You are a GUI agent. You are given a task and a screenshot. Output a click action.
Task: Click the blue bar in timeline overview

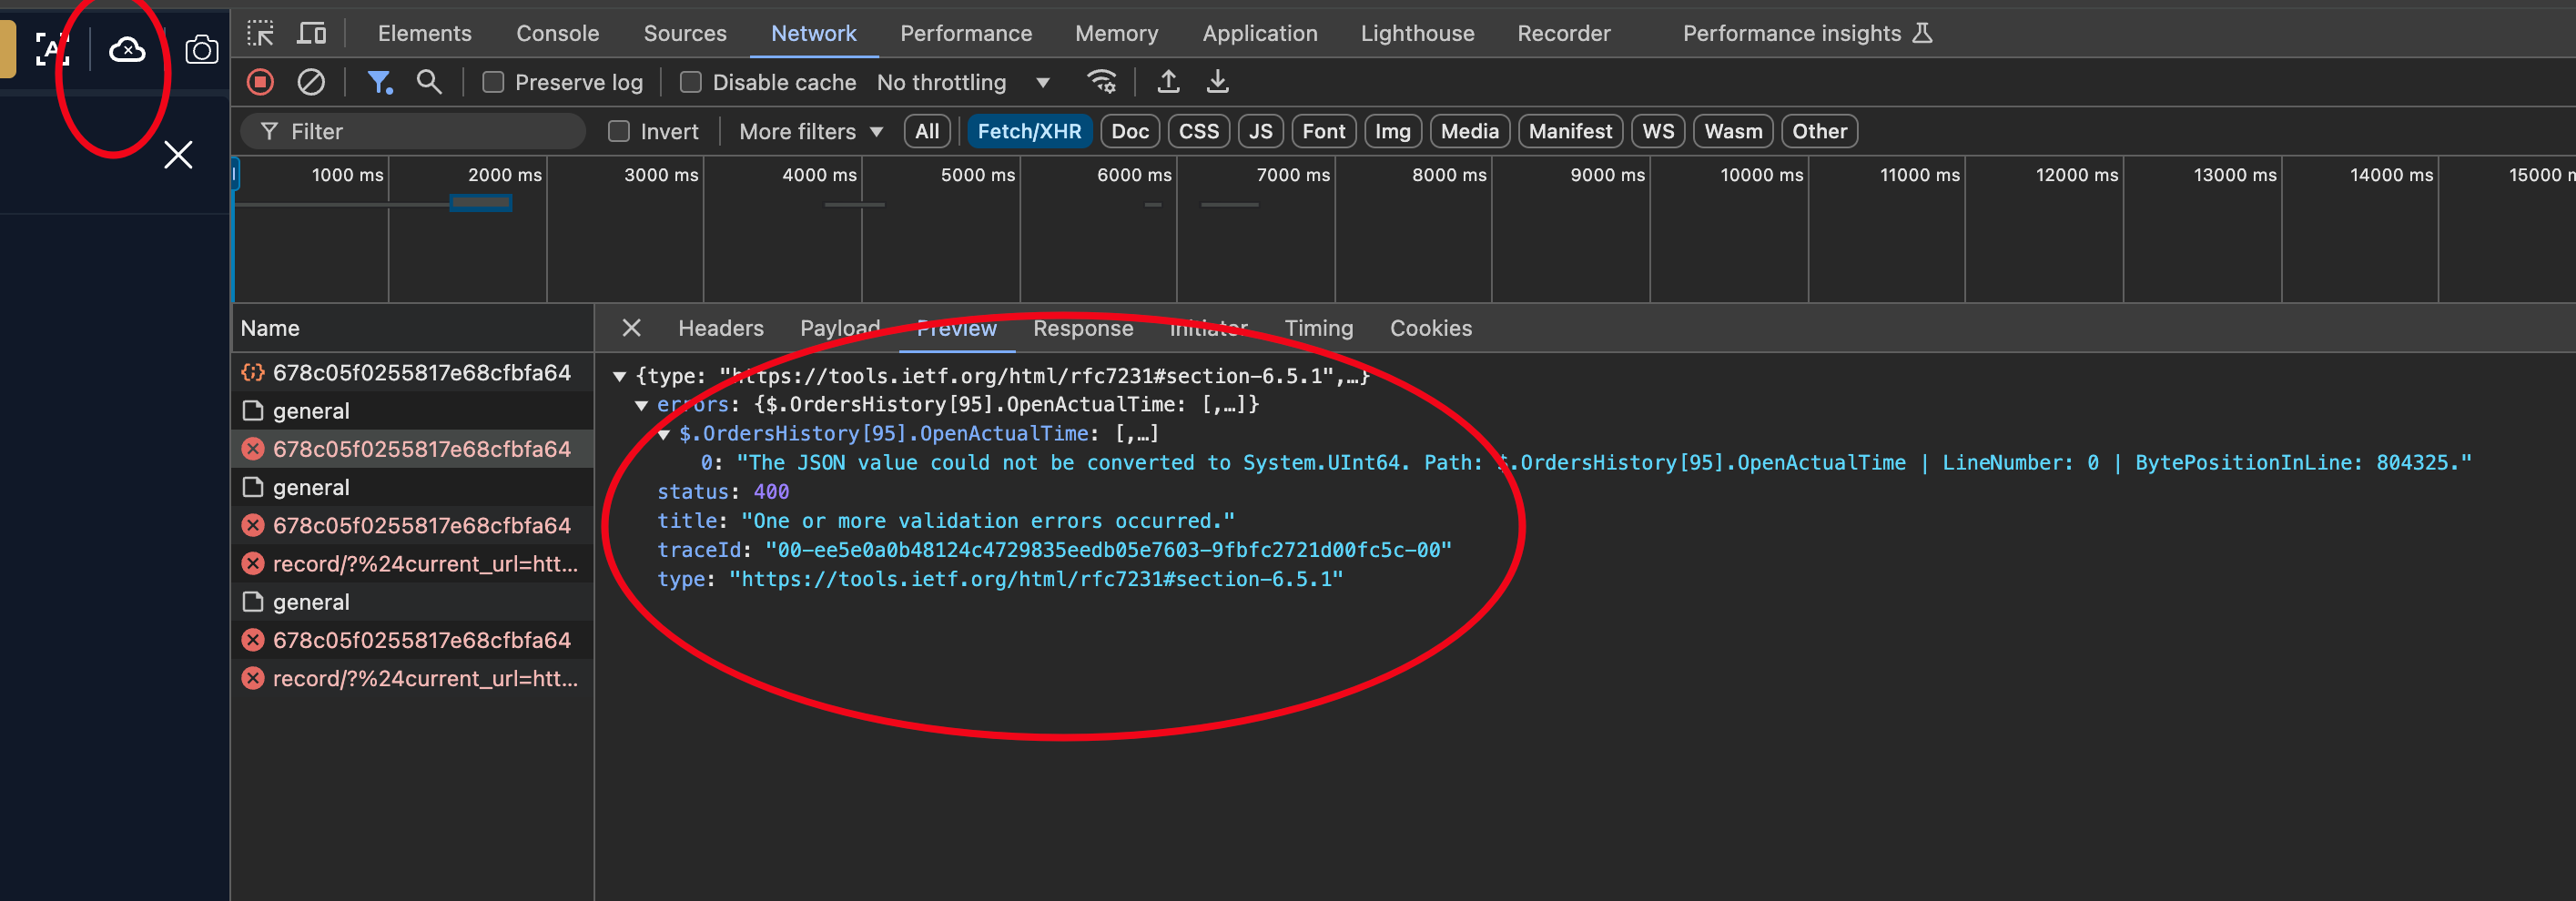tap(481, 203)
